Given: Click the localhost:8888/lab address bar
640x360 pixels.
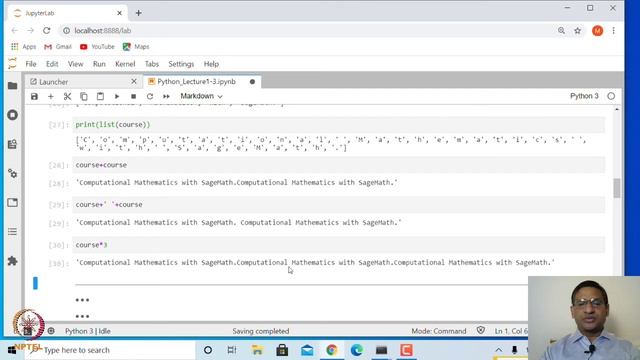Looking at the screenshot, I should coord(306,31).
